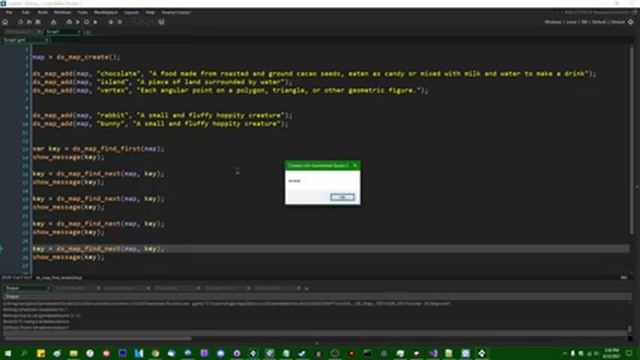The height and width of the screenshot is (360, 640).
Task: Open the Source Control menu
Action: [x=176, y=13]
